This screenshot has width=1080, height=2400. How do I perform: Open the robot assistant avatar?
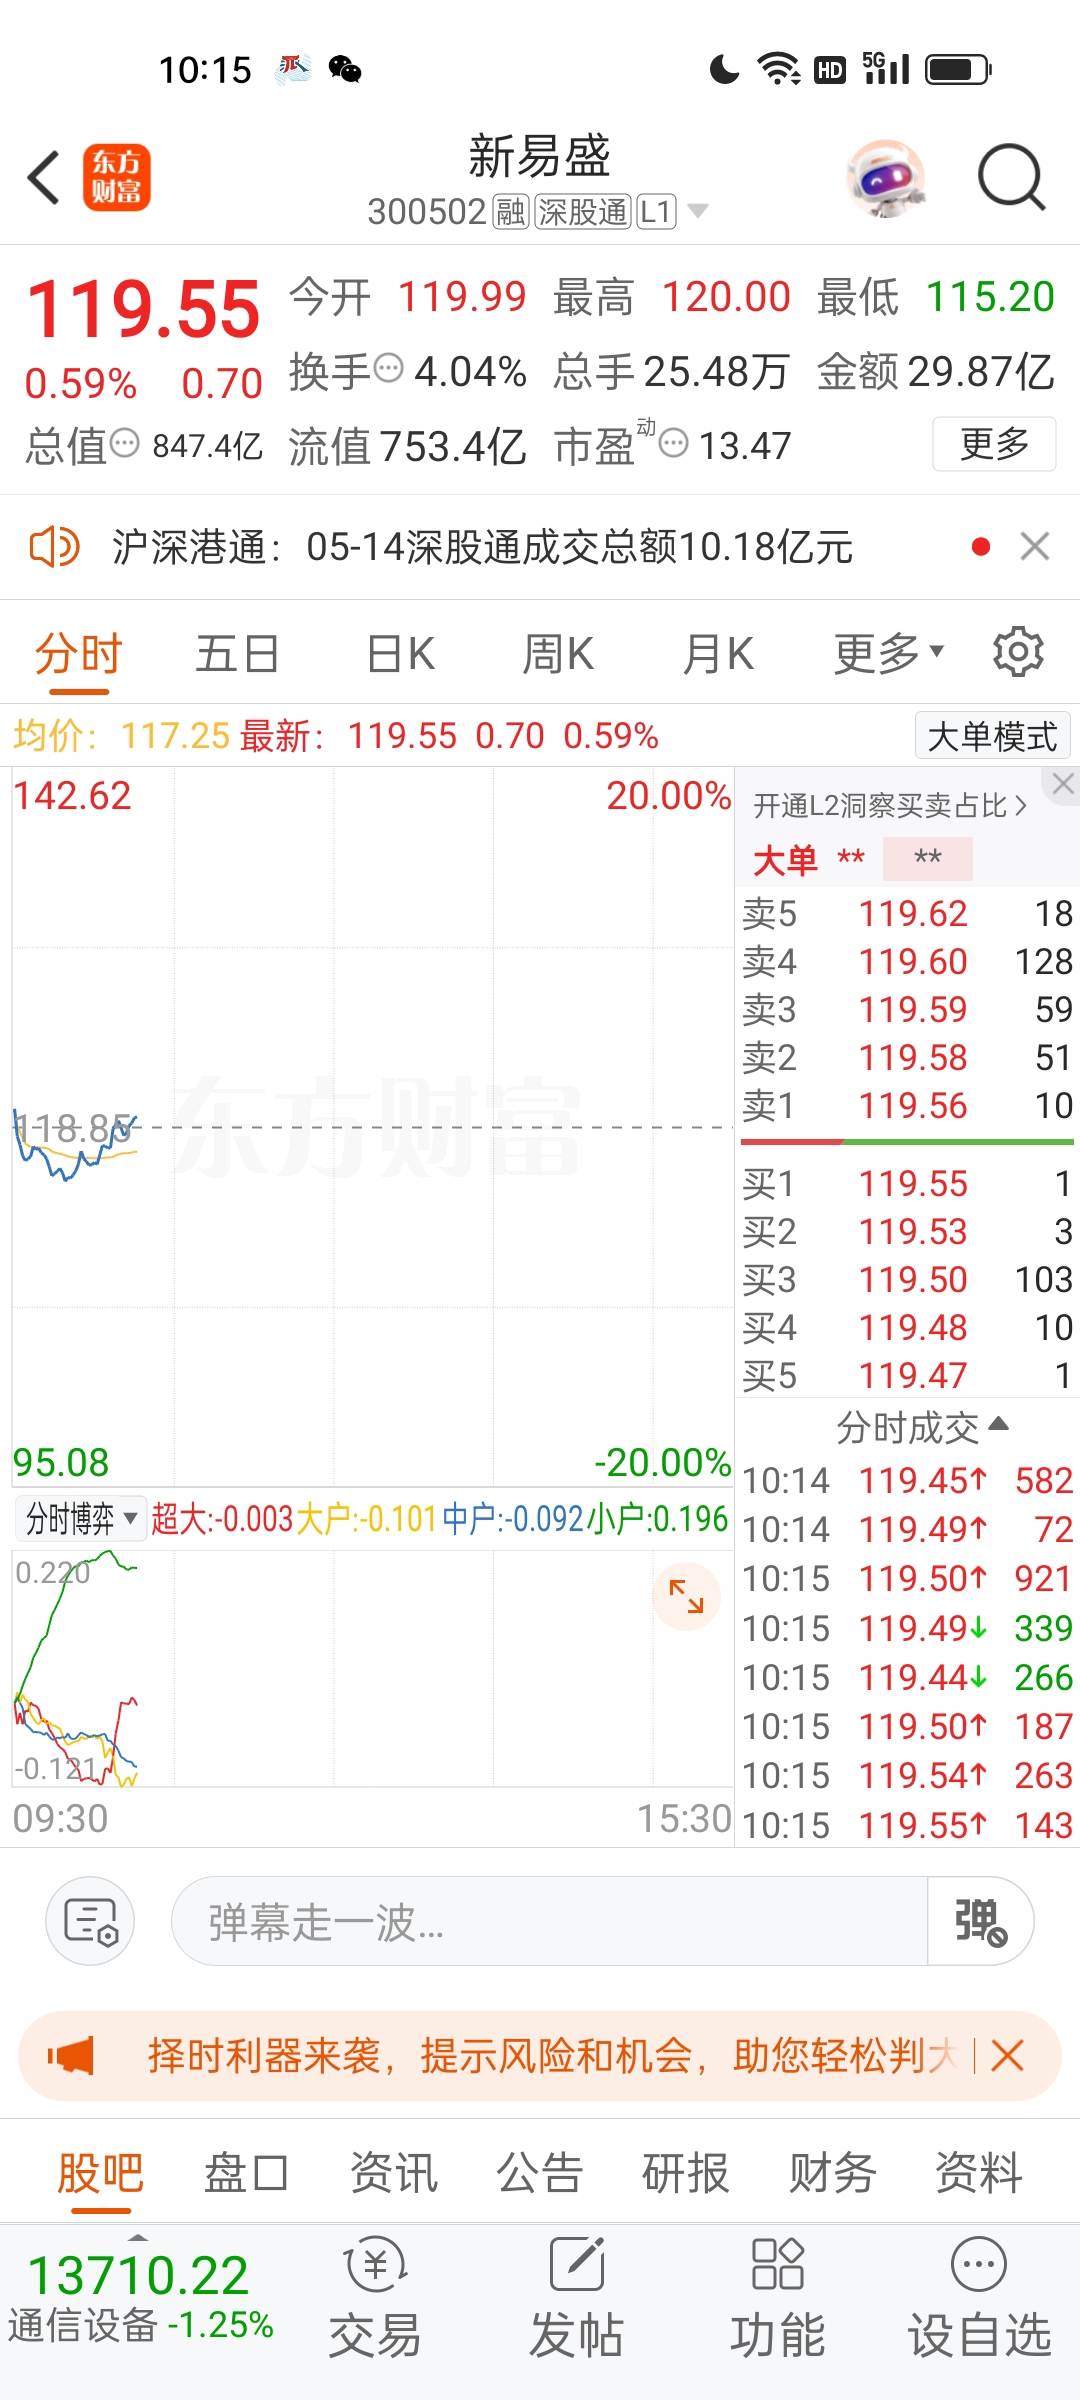(x=886, y=178)
